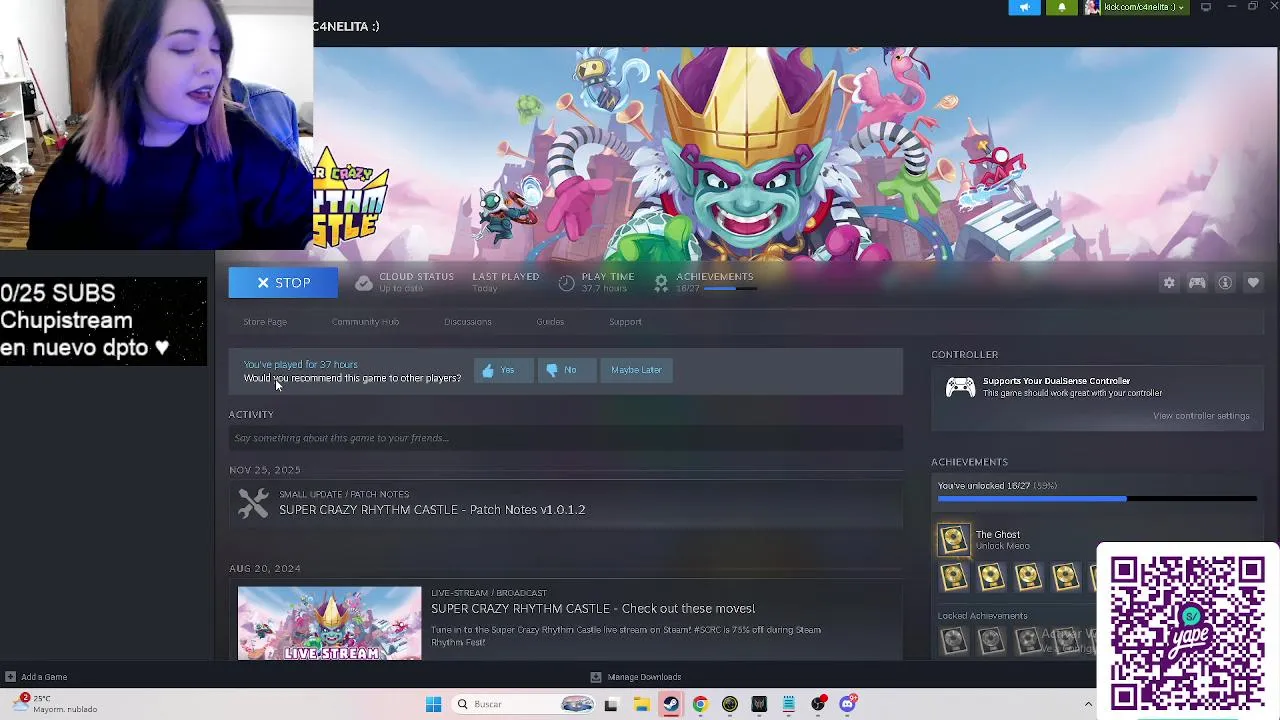This screenshot has width=1280, height=720.
Task: Click the first unlocked achievement below The Ghost
Action: click(954, 577)
